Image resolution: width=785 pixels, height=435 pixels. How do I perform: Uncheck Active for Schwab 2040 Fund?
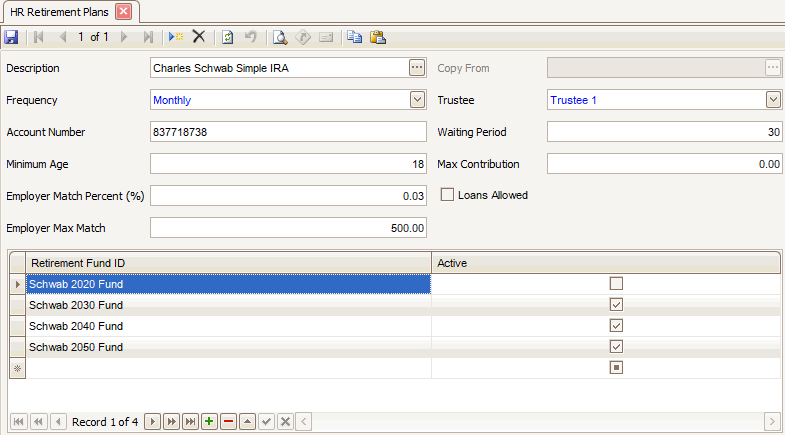616,326
